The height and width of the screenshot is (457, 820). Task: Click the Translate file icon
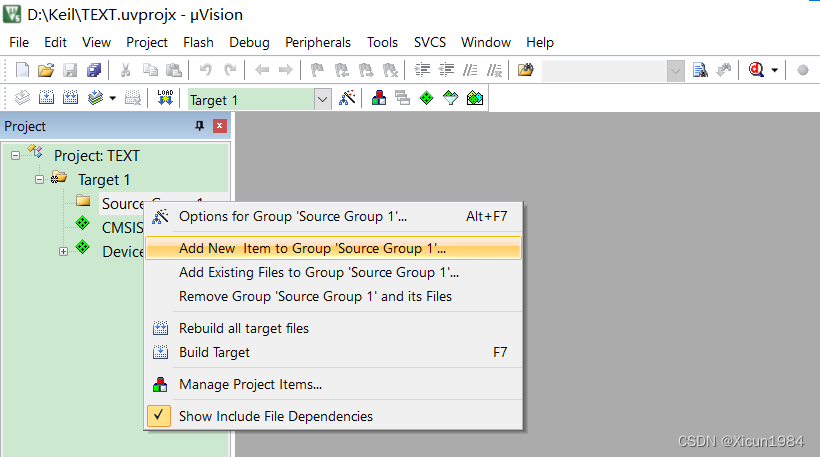[x=22, y=98]
